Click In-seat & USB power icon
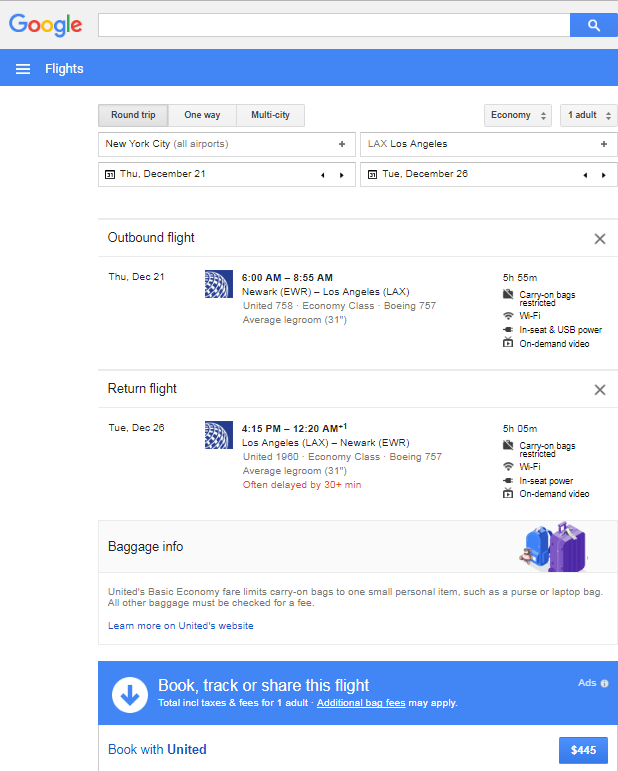Screen dimensions: 618x771 coord(508,329)
